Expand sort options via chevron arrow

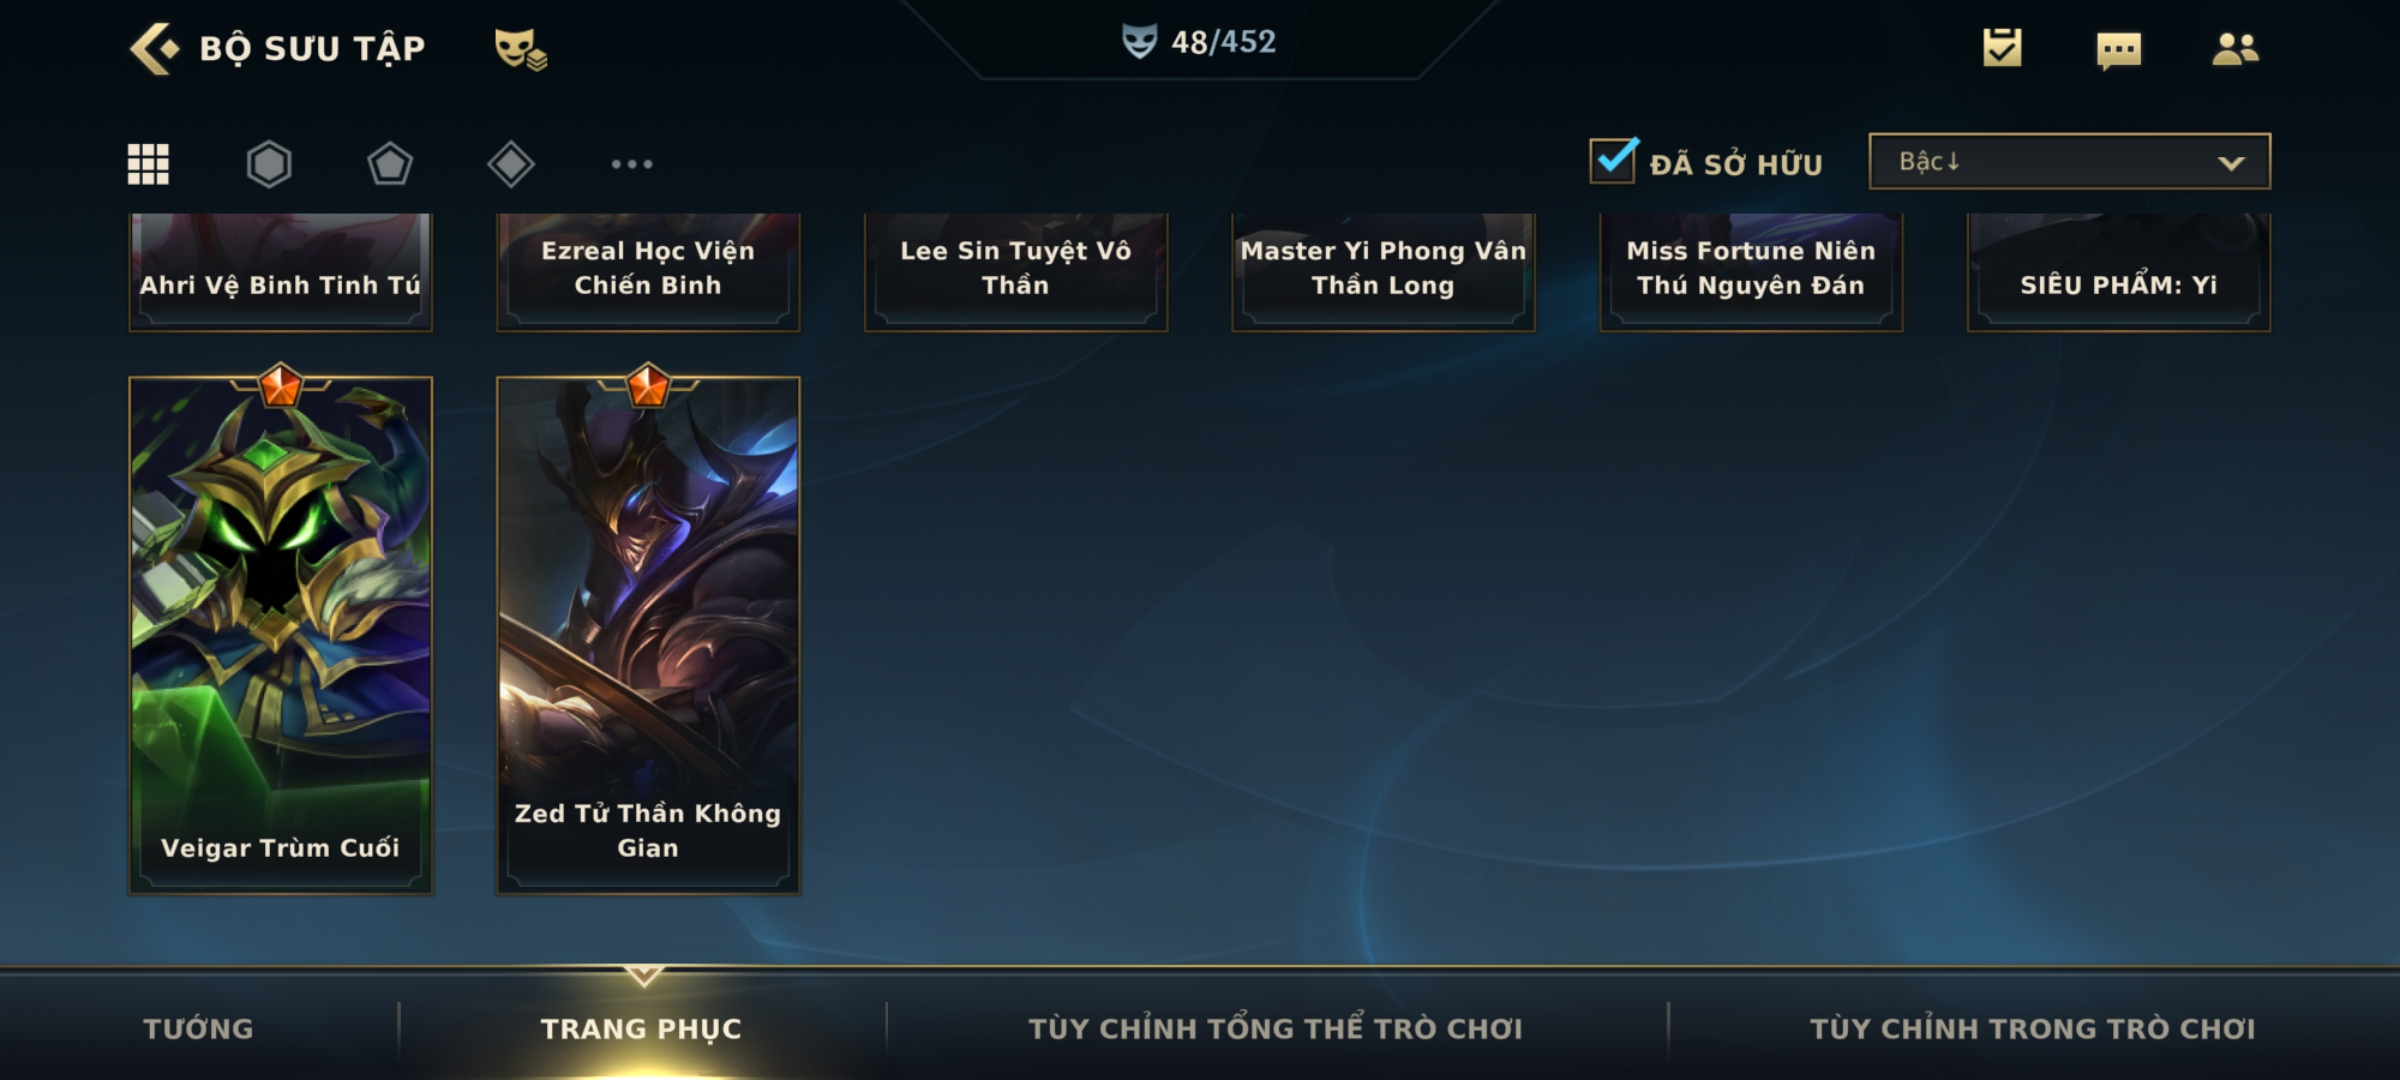[2231, 163]
